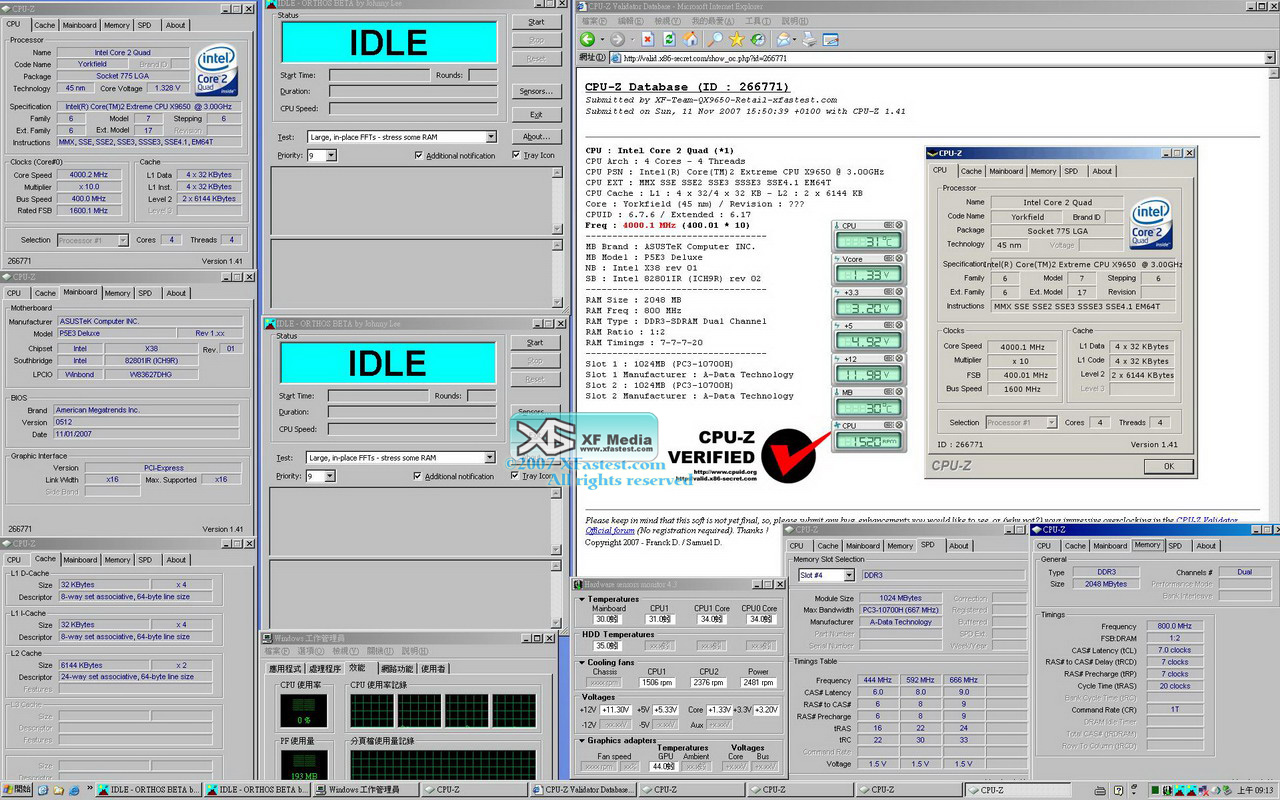
Task: Collapse the Temperatures section in hardware monitor
Action: click(583, 600)
